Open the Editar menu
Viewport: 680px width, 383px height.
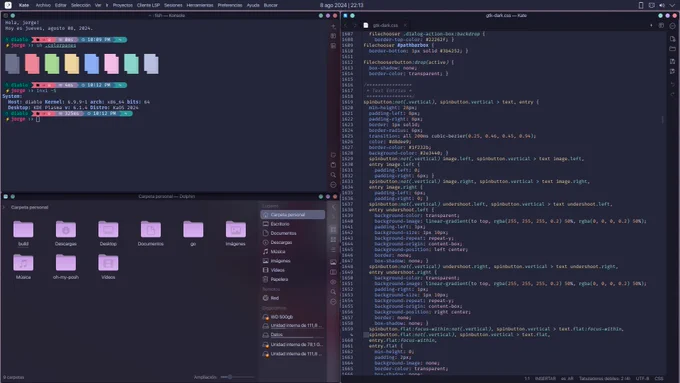coord(61,5)
